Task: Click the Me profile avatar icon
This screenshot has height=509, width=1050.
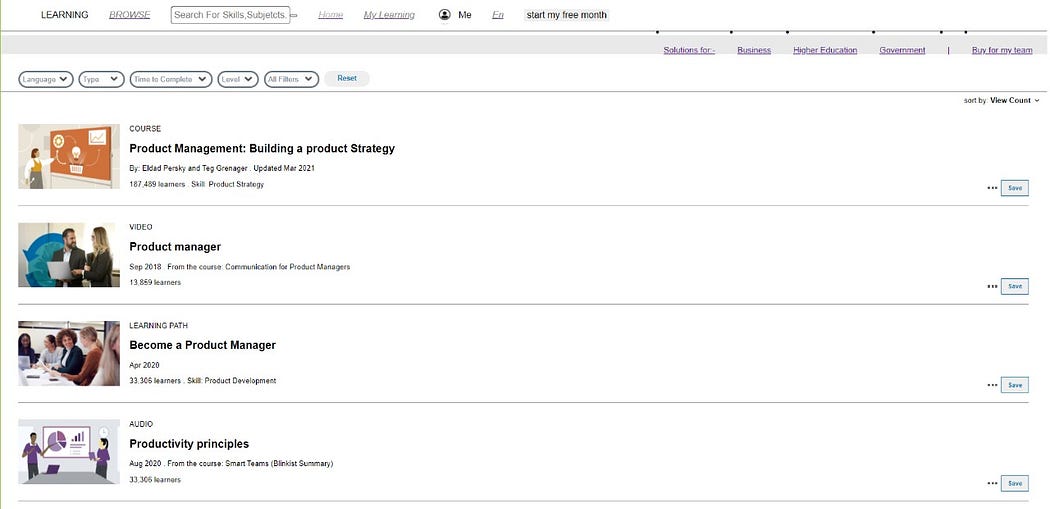Action: (445, 15)
